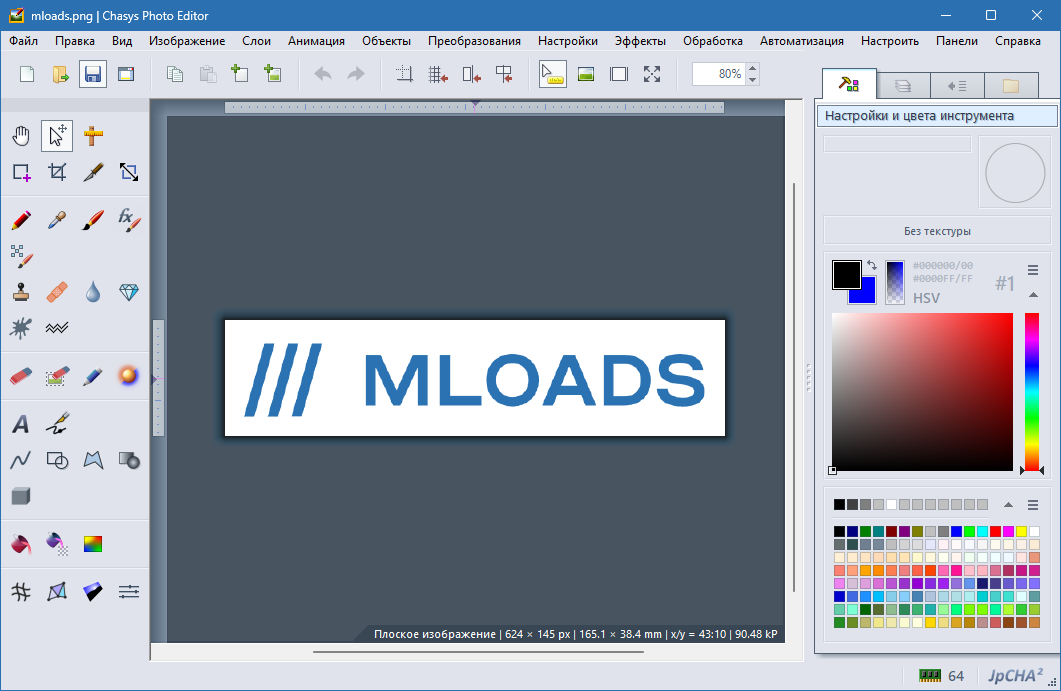Open the Эффекты menu
1061x691 pixels.
tap(640, 41)
